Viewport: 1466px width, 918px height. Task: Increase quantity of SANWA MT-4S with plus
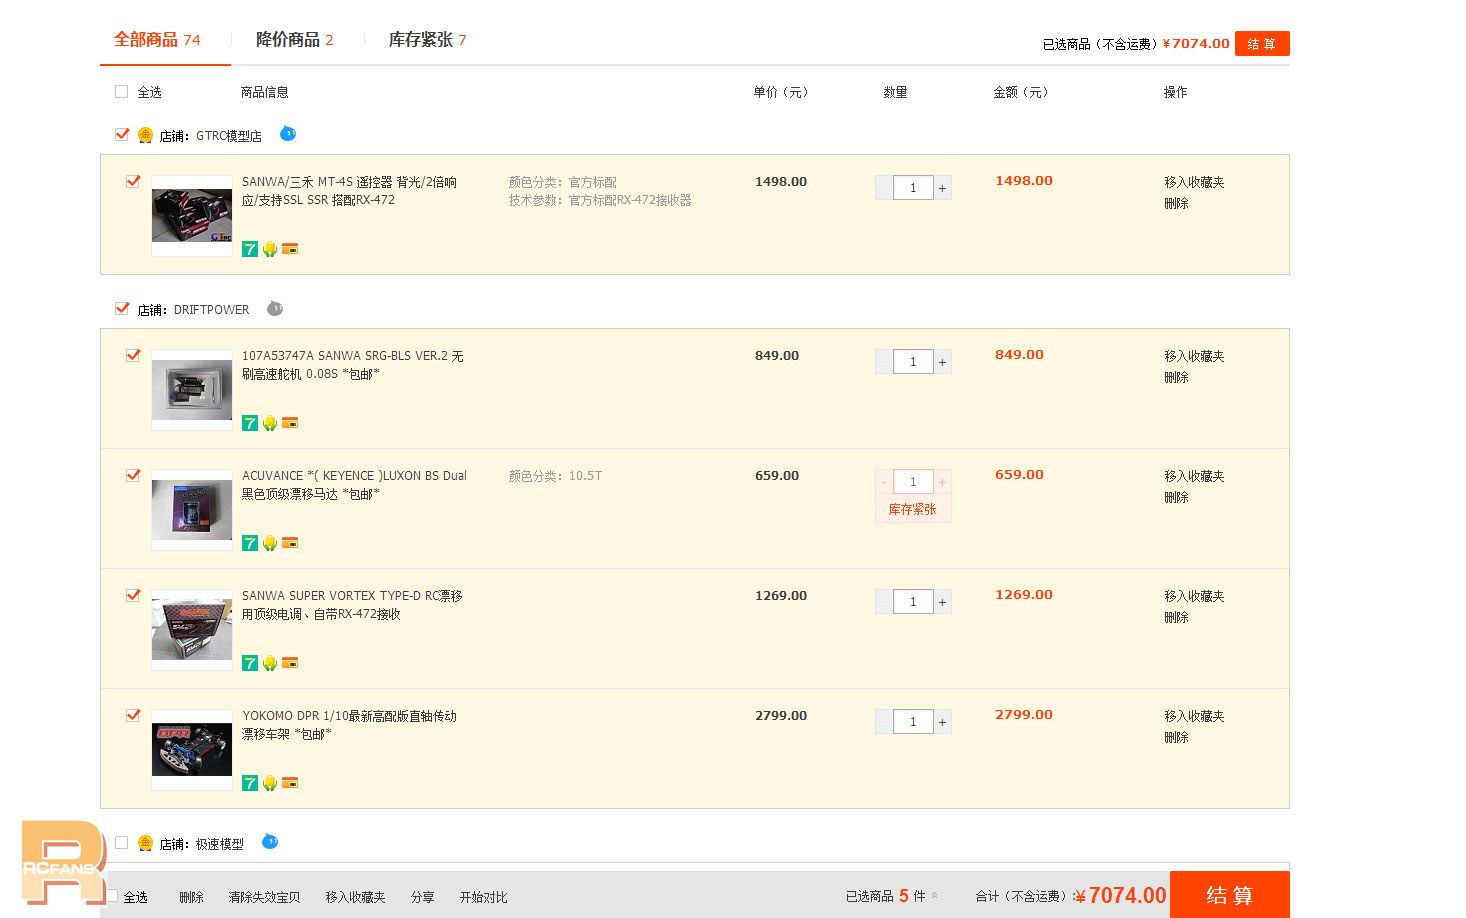click(942, 188)
